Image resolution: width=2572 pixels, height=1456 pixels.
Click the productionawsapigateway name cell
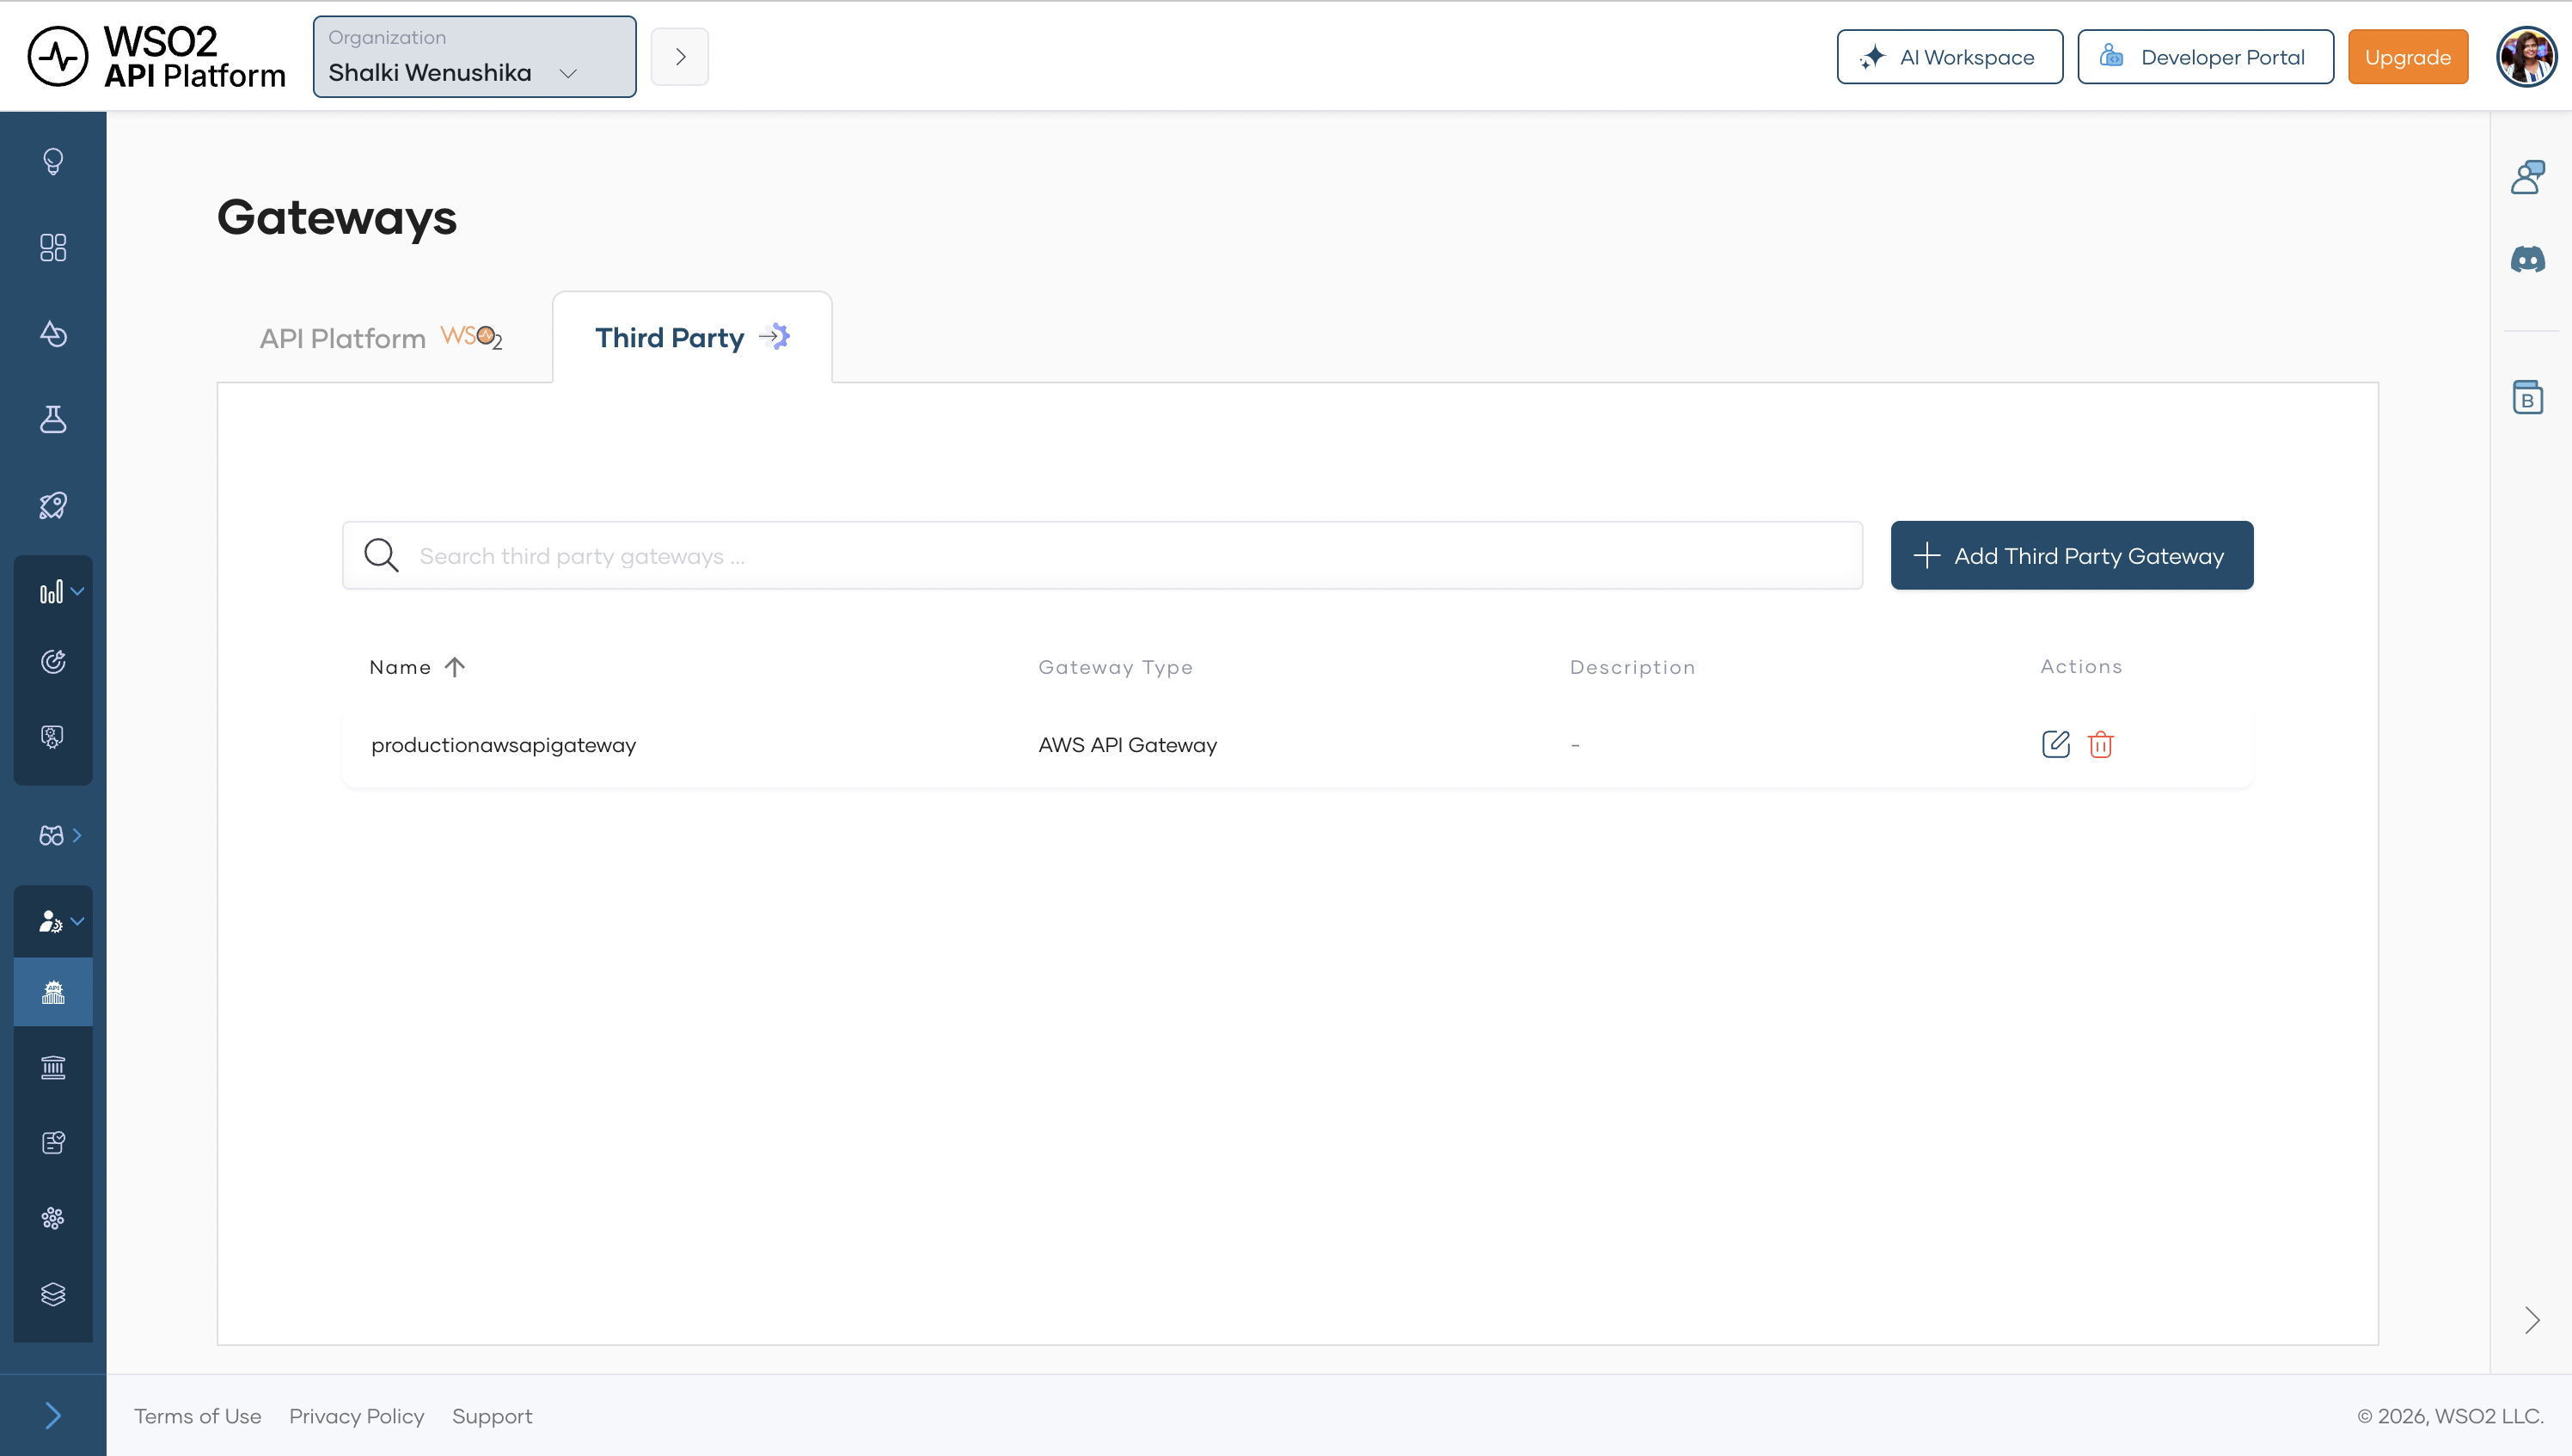504,745
